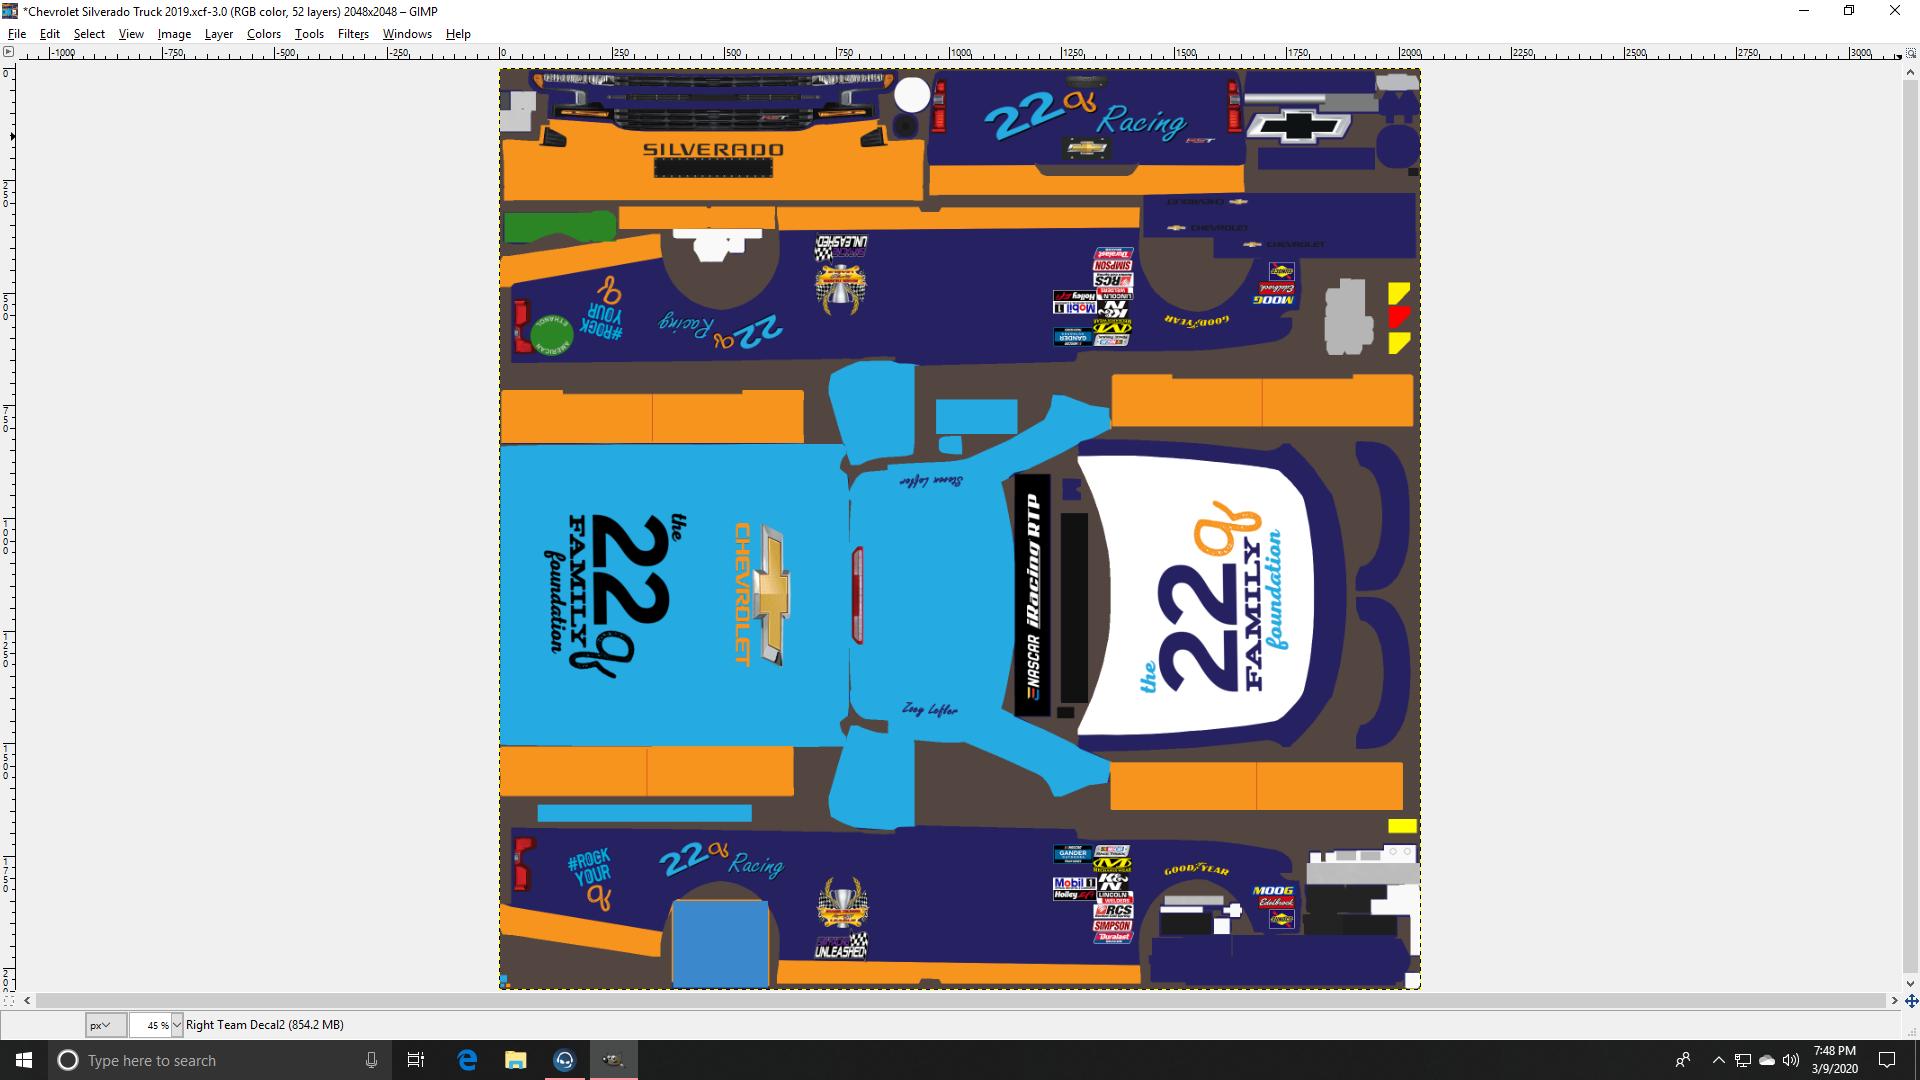Open File Explorer from the taskbar
The height and width of the screenshot is (1080, 1920).
(515, 1060)
